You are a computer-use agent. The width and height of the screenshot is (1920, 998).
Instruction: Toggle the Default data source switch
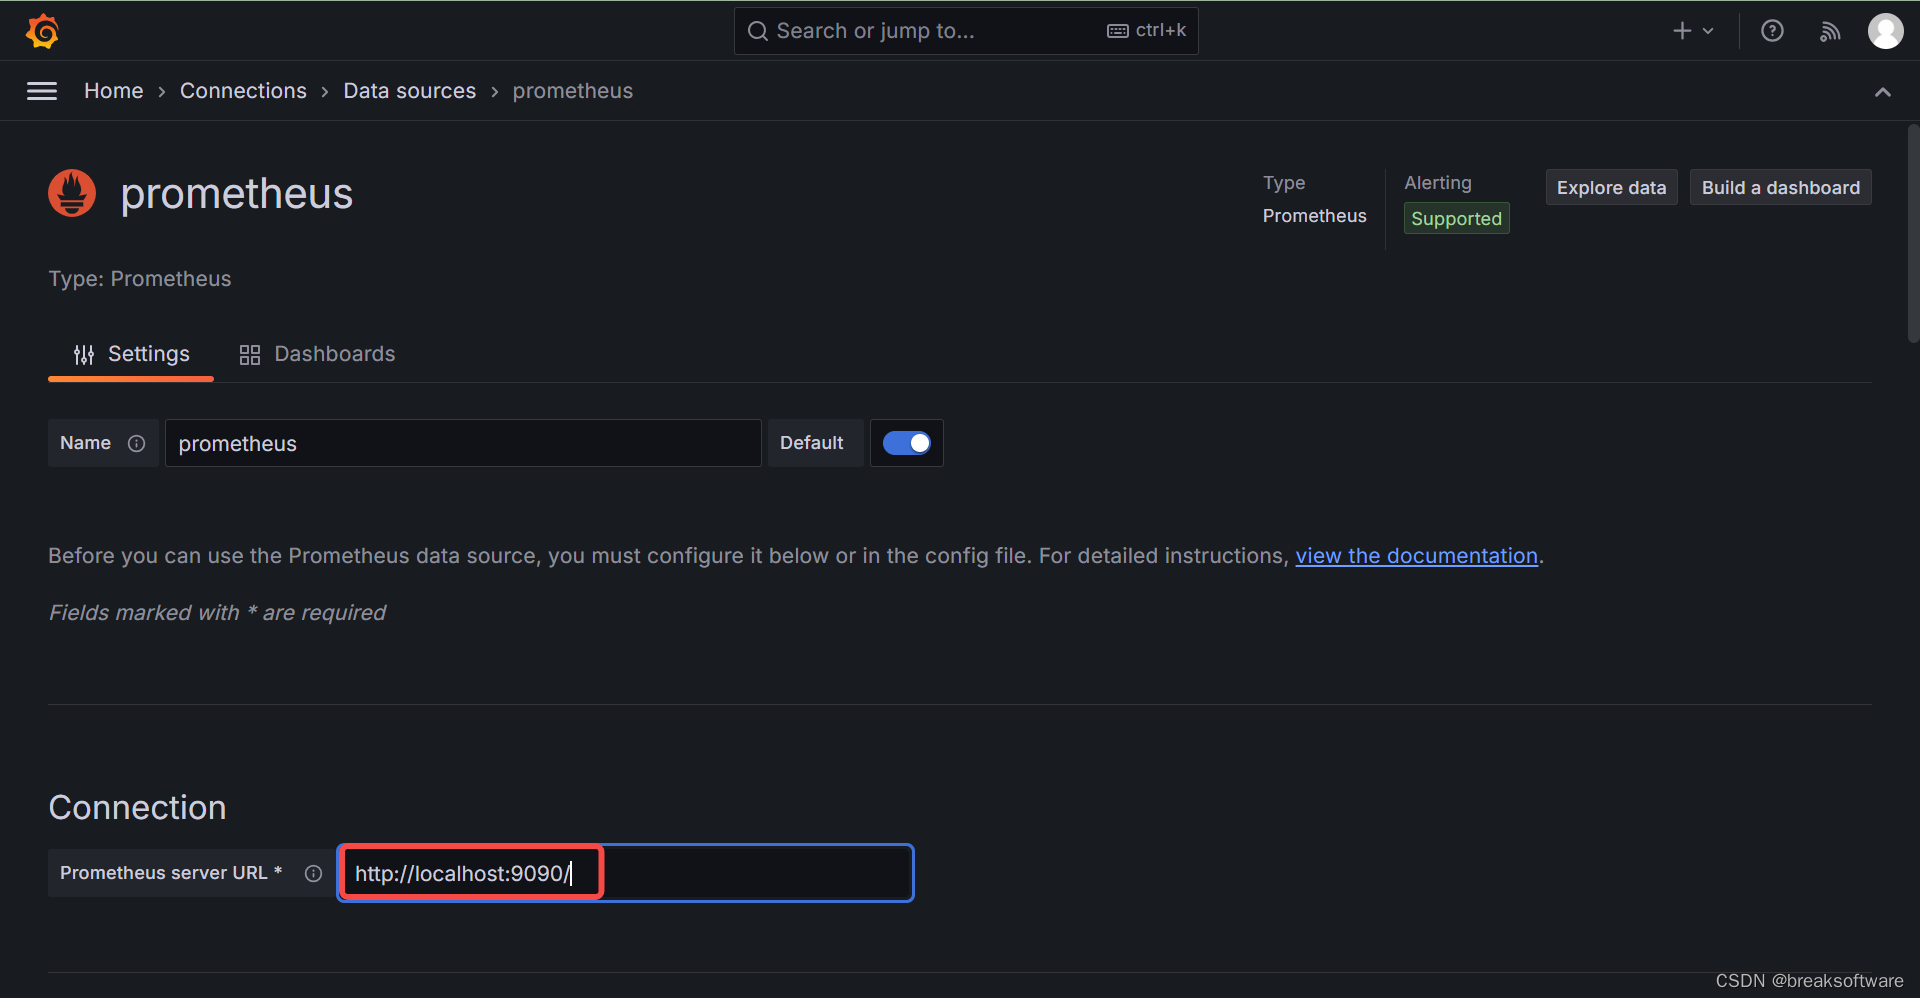[907, 443]
